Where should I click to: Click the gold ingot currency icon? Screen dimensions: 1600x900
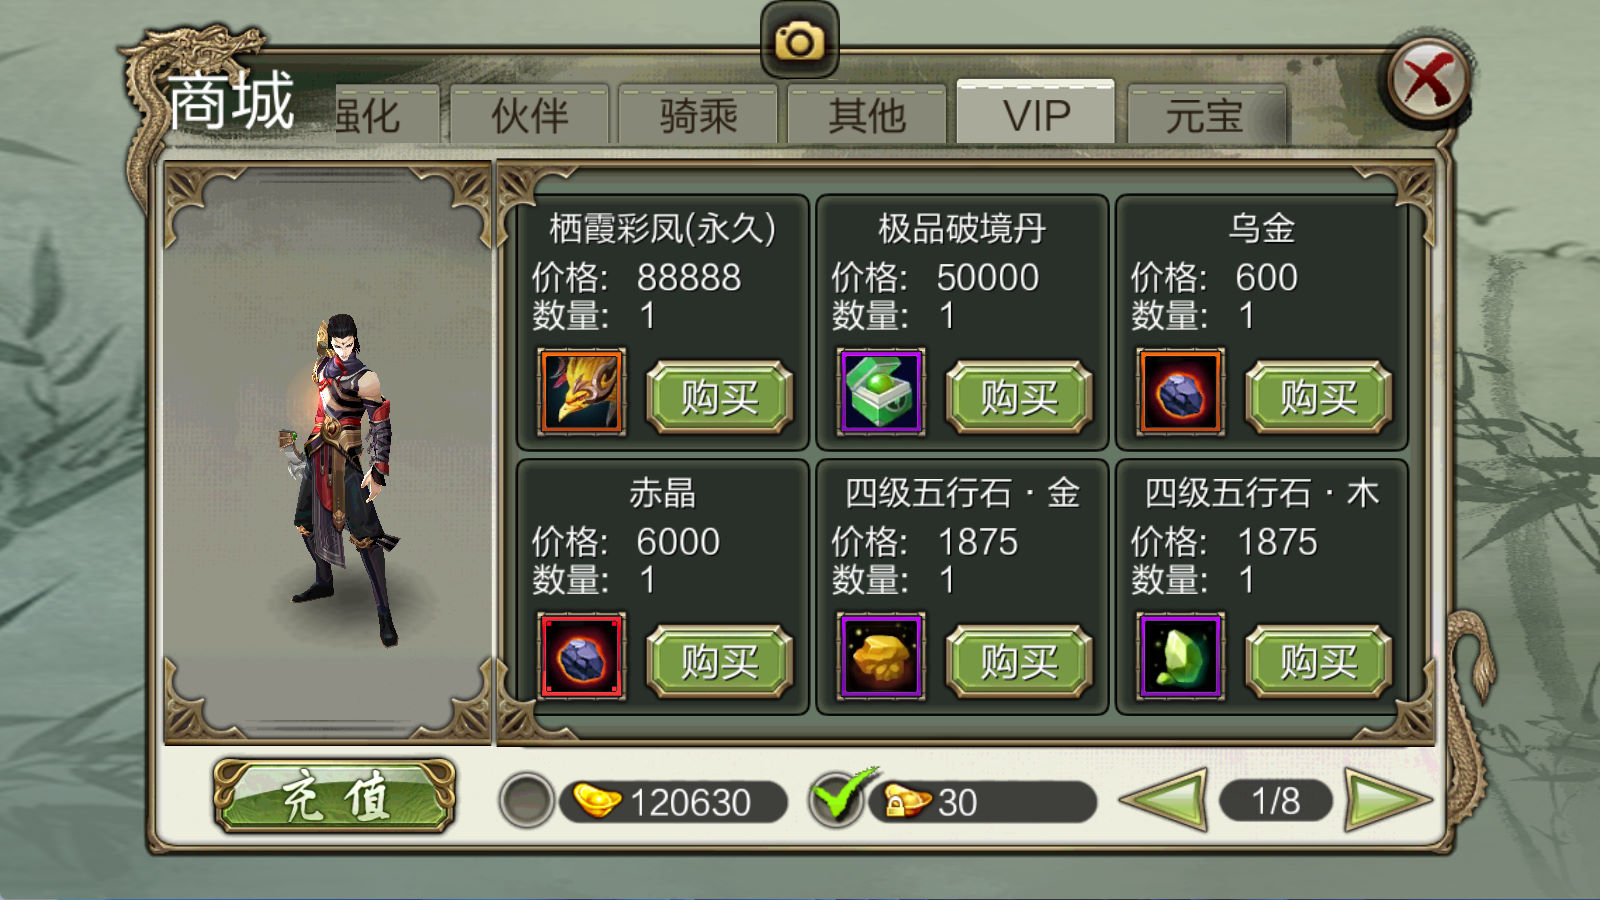(597, 801)
